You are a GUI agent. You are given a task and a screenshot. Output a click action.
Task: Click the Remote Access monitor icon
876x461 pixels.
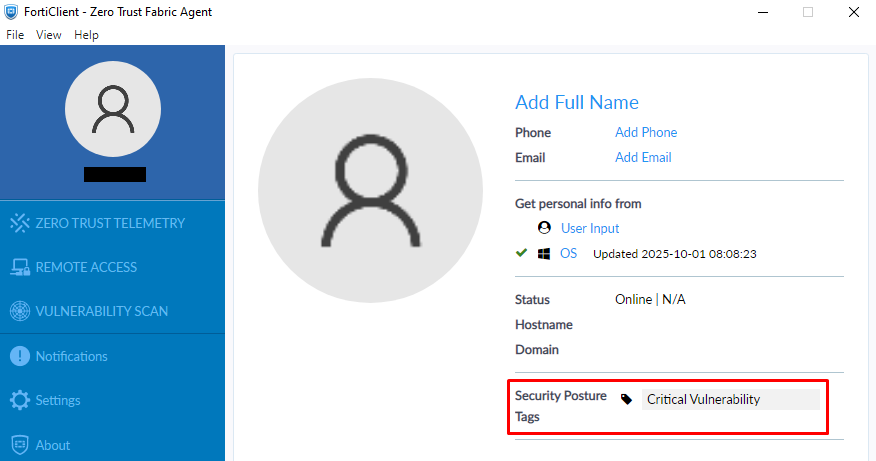20,267
